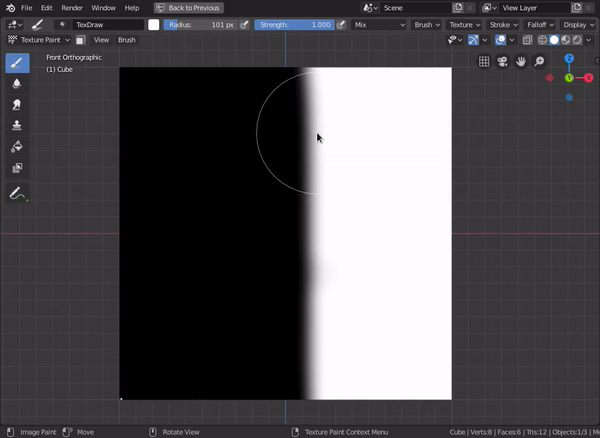Image resolution: width=600 pixels, height=438 pixels.
Task: Select the Soften brush tool
Action: [x=17, y=84]
